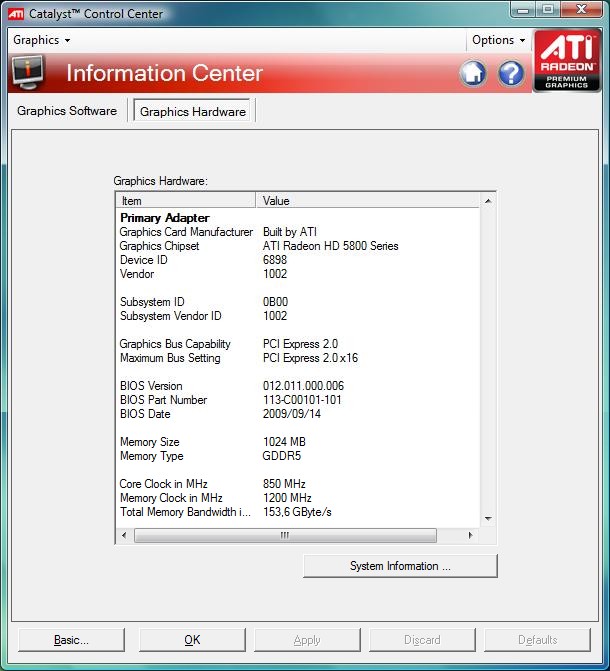Select the Graphics Card Manufacturer row

tap(298, 232)
